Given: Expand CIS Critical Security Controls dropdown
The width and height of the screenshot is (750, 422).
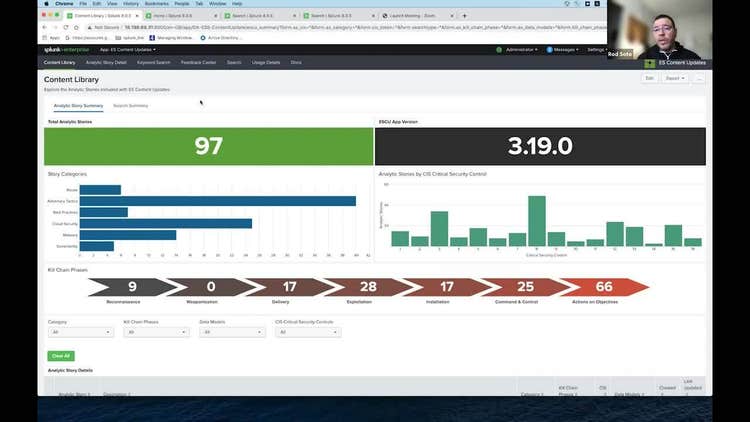Looking at the screenshot, I should click(308, 332).
